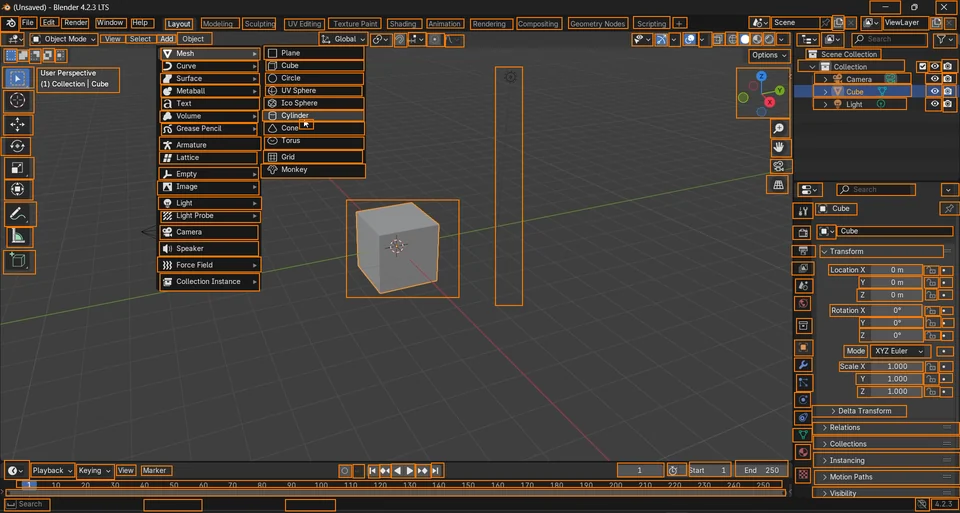Choose Cylinder from the Mesh submenu
960x513 pixels.
click(x=313, y=116)
